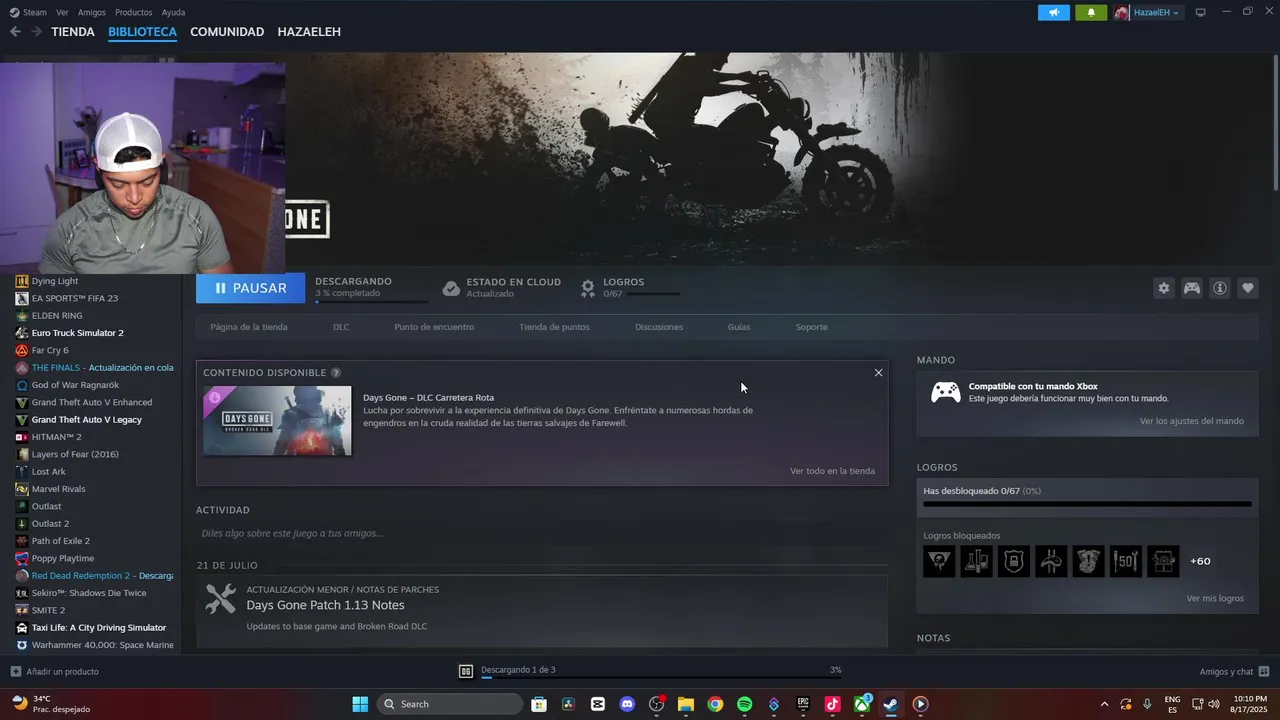Open Discusiones tab
Screen dimensions: 1280x720
659,327
